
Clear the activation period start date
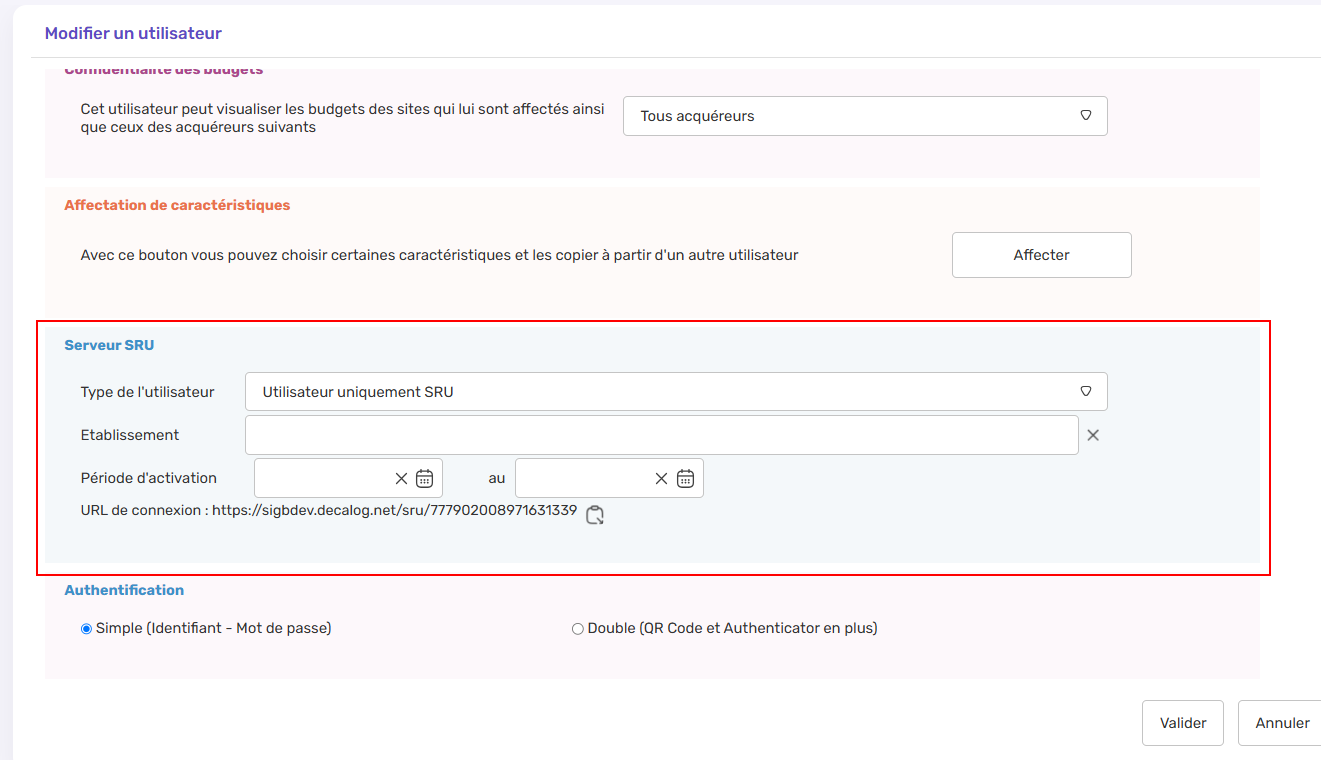point(401,479)
